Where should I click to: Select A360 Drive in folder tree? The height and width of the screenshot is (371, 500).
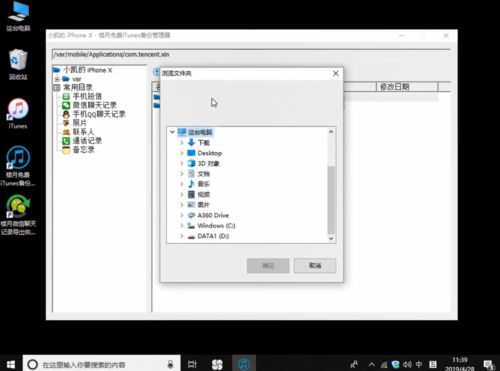click(x=208, y=215)
